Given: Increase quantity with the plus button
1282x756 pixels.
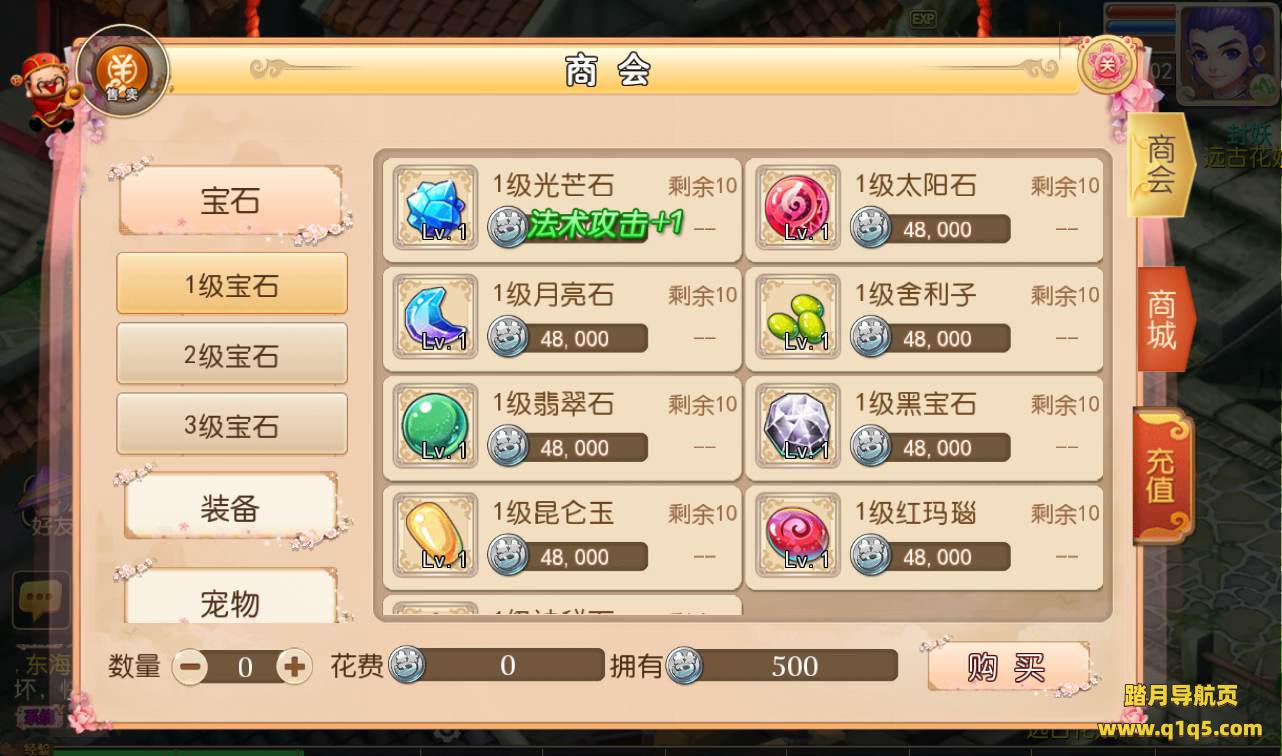Looking at the screenshot, I should click(294, 666).
